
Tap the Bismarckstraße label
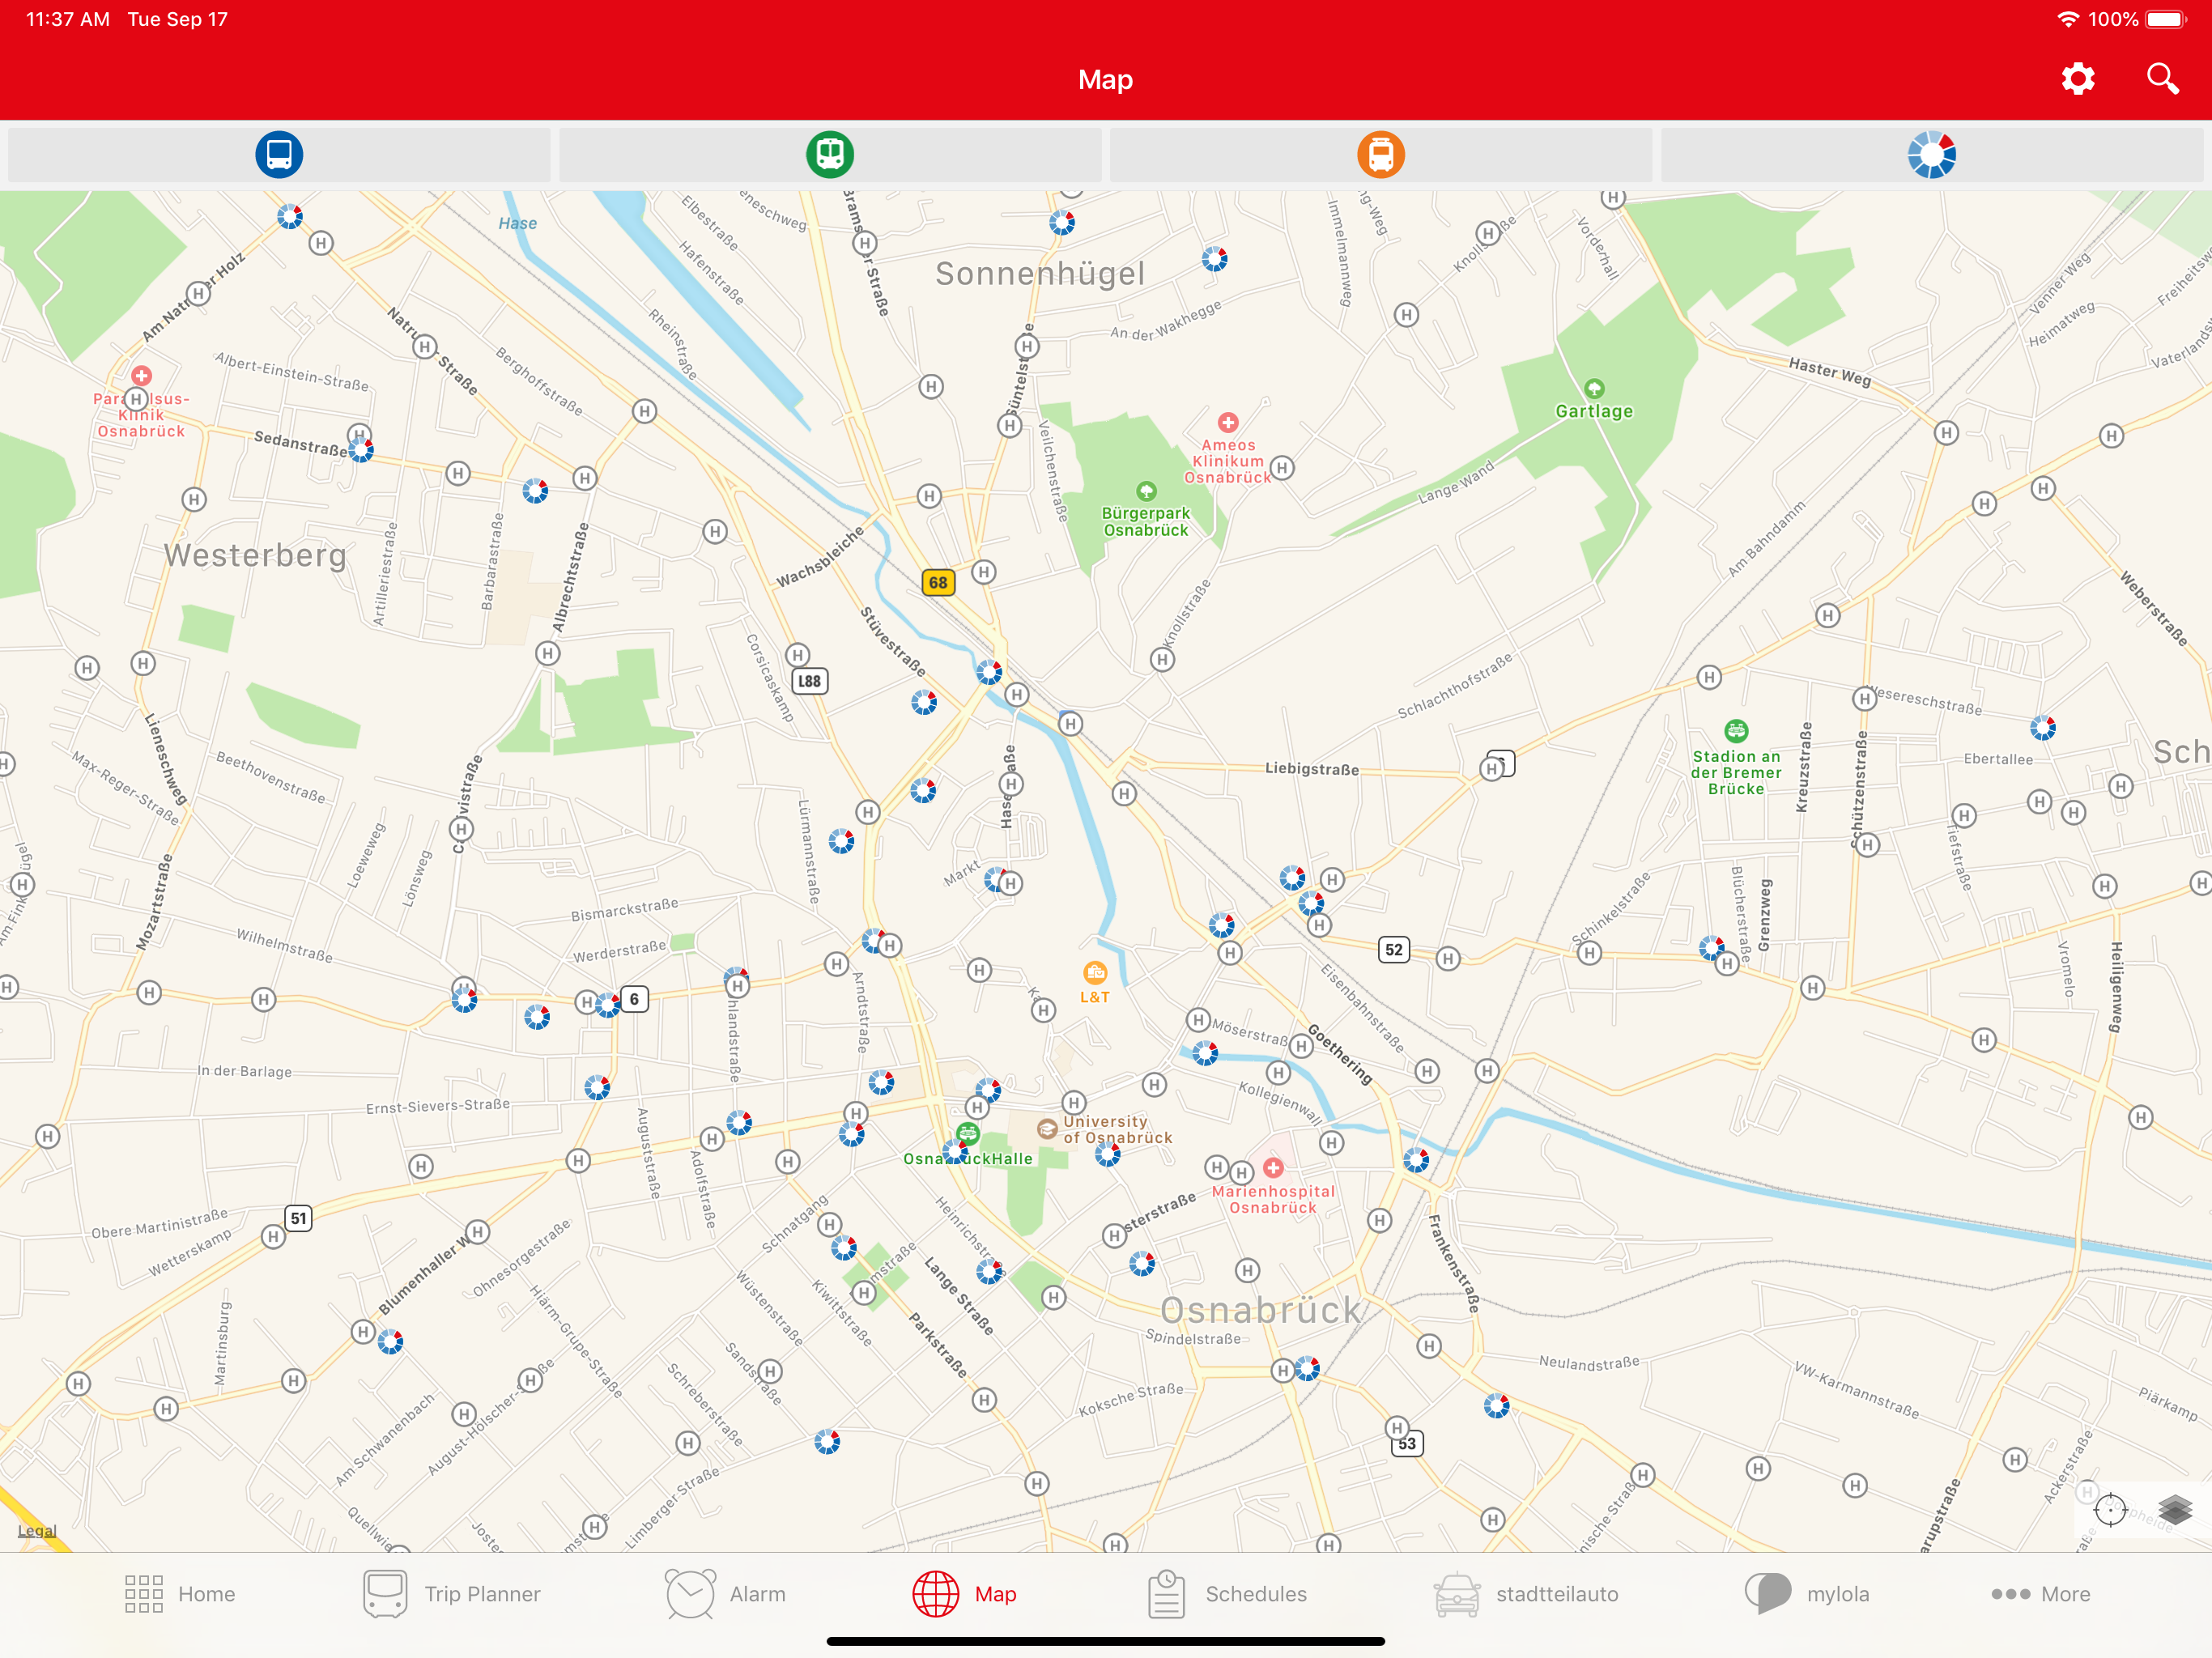tap(625, 909)
